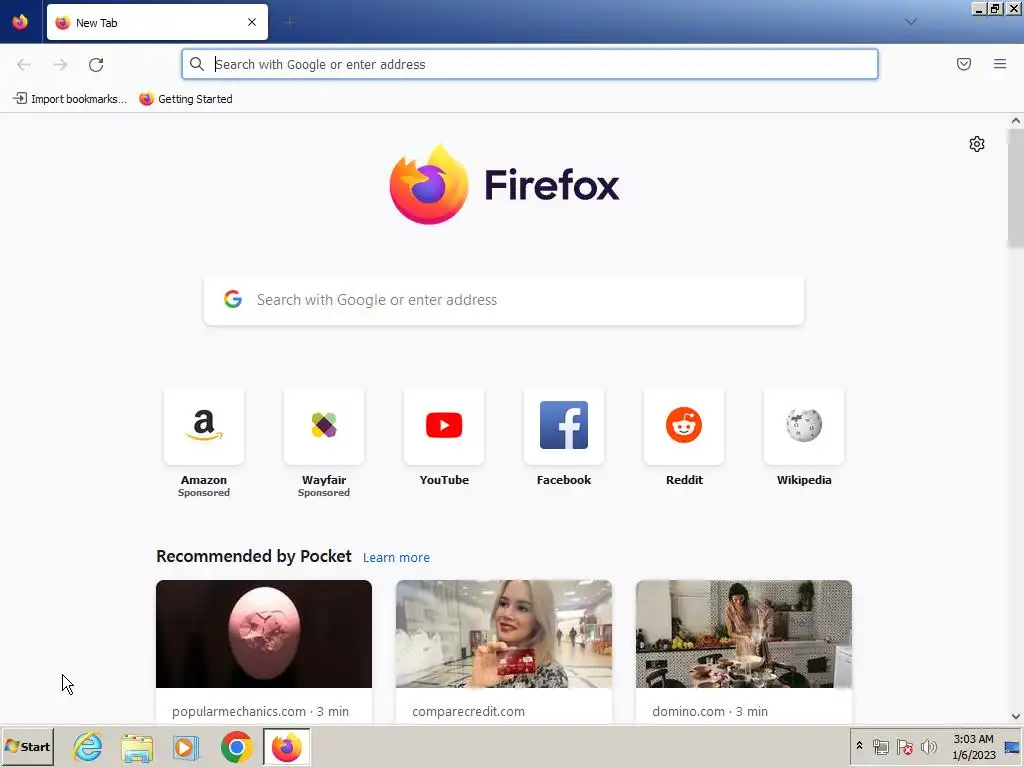Viewport: 1024px width, 768px height.
Task: Click the volume speaker tray icon
Action: [x=928, y=746]
